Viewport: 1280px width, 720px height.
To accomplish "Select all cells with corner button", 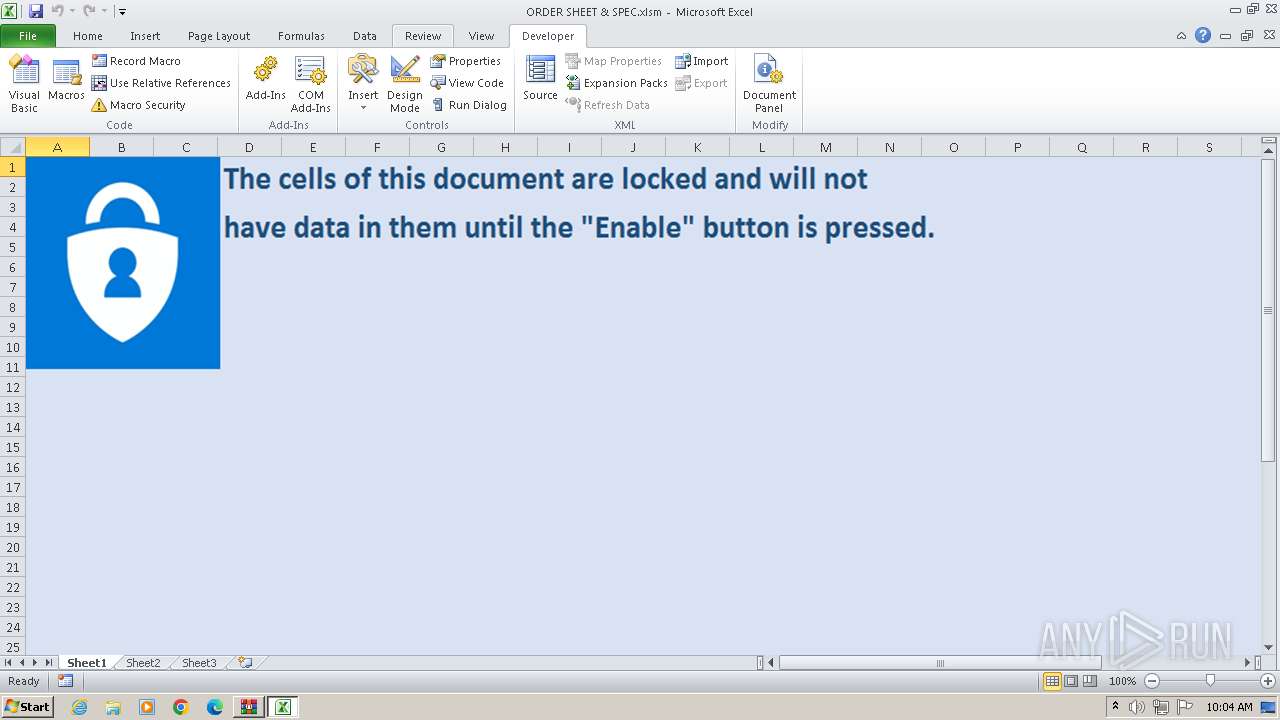I will (x=13, y=147).
